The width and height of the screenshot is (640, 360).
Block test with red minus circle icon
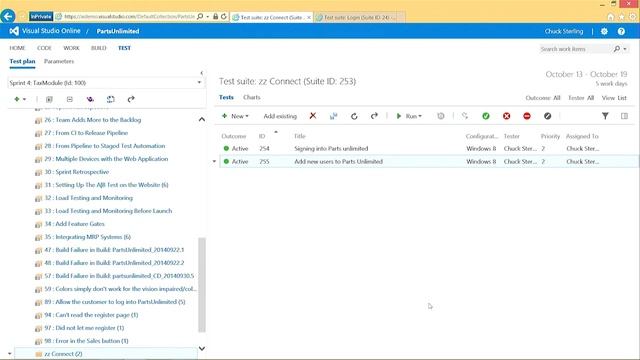click(x=527, y=116)
